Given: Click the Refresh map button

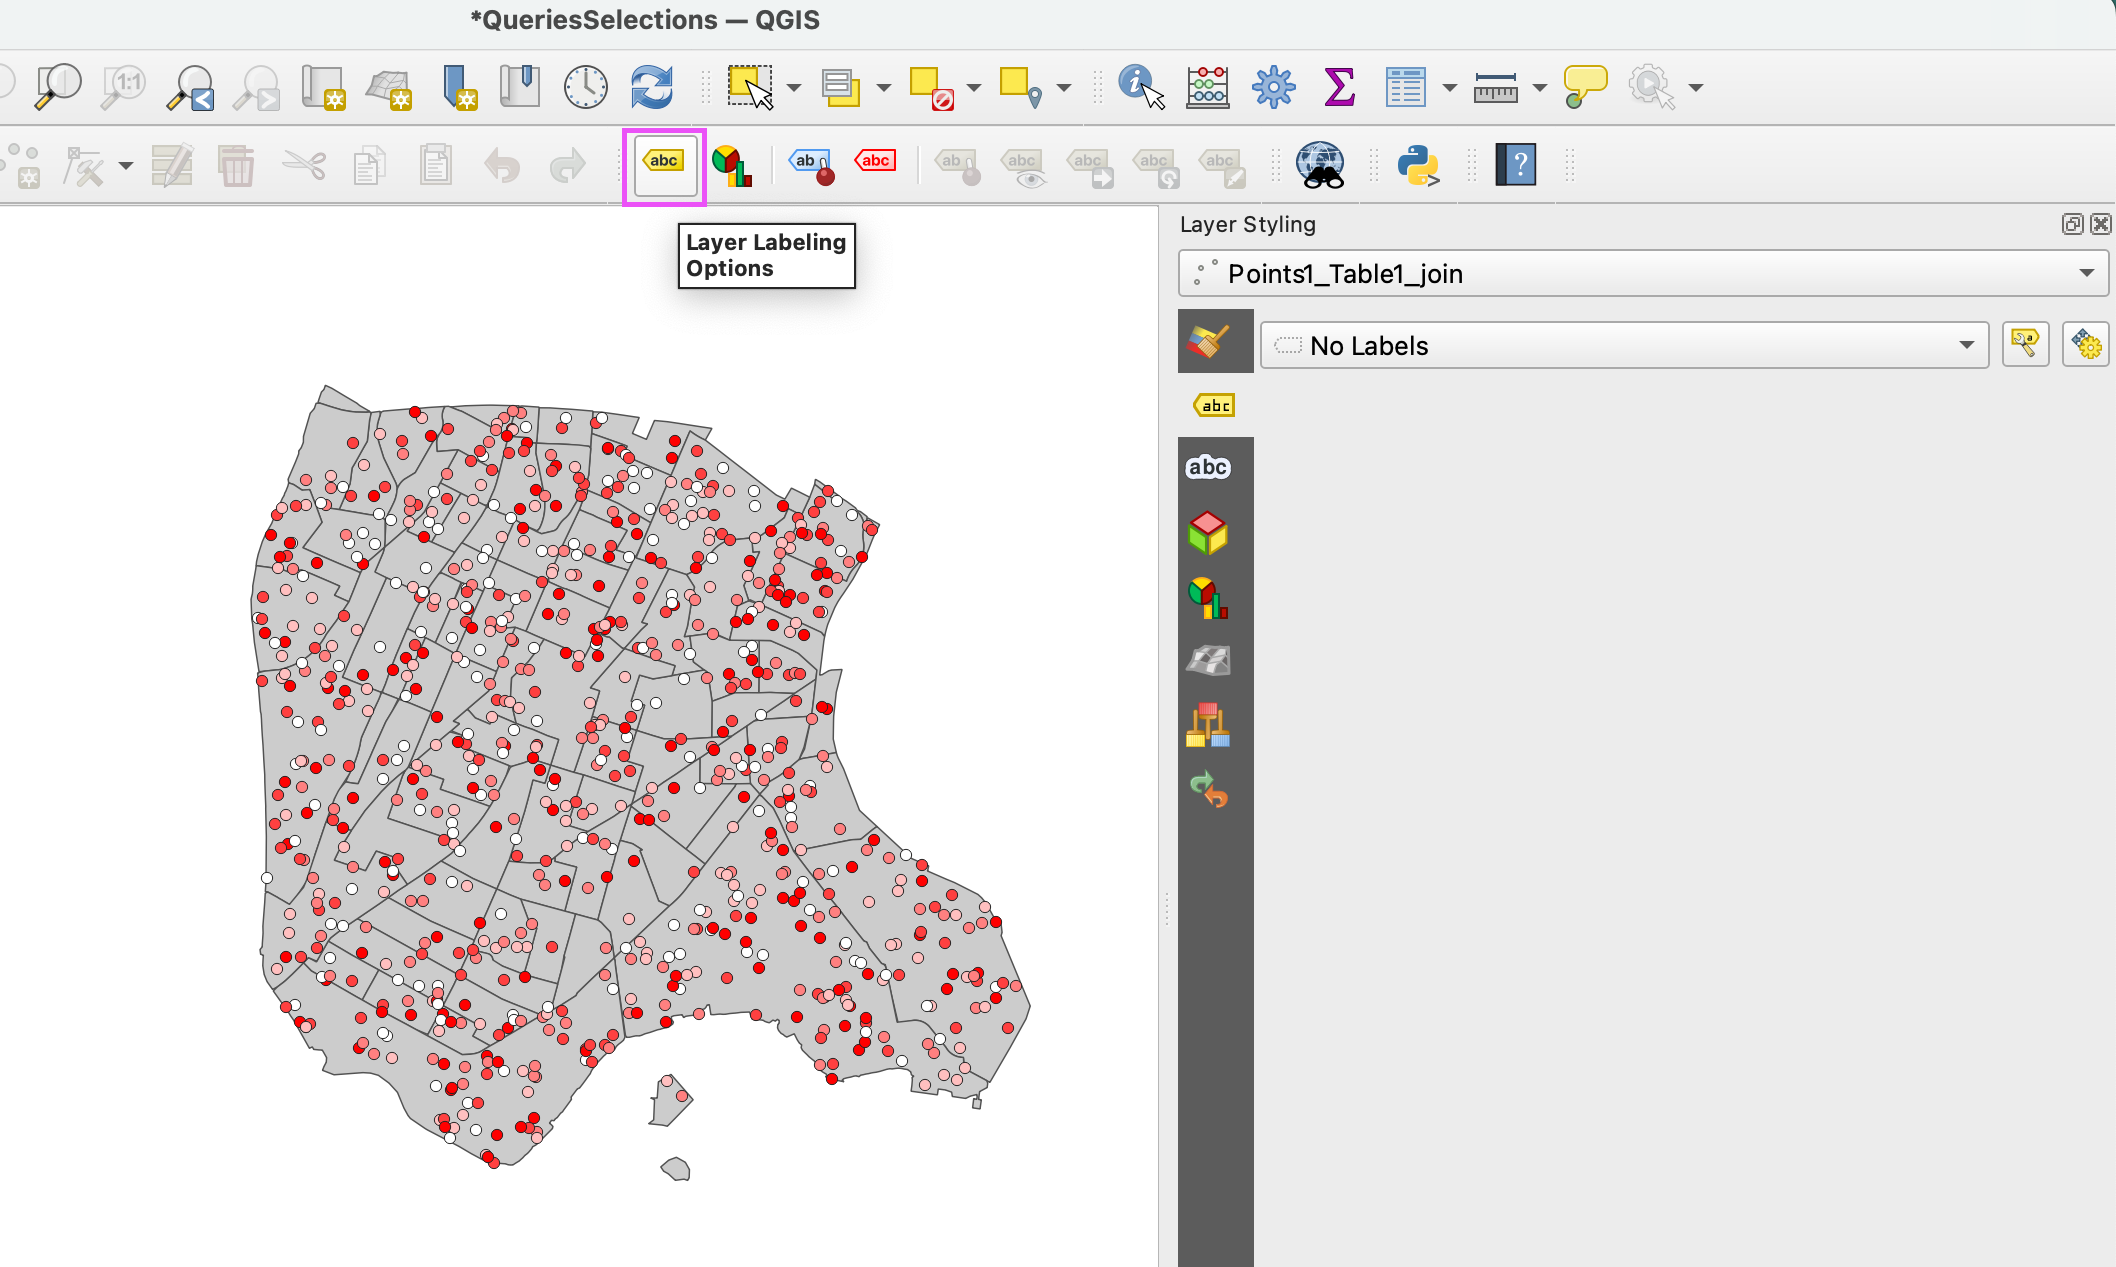Looking at the screenshot, I should 652,87.
